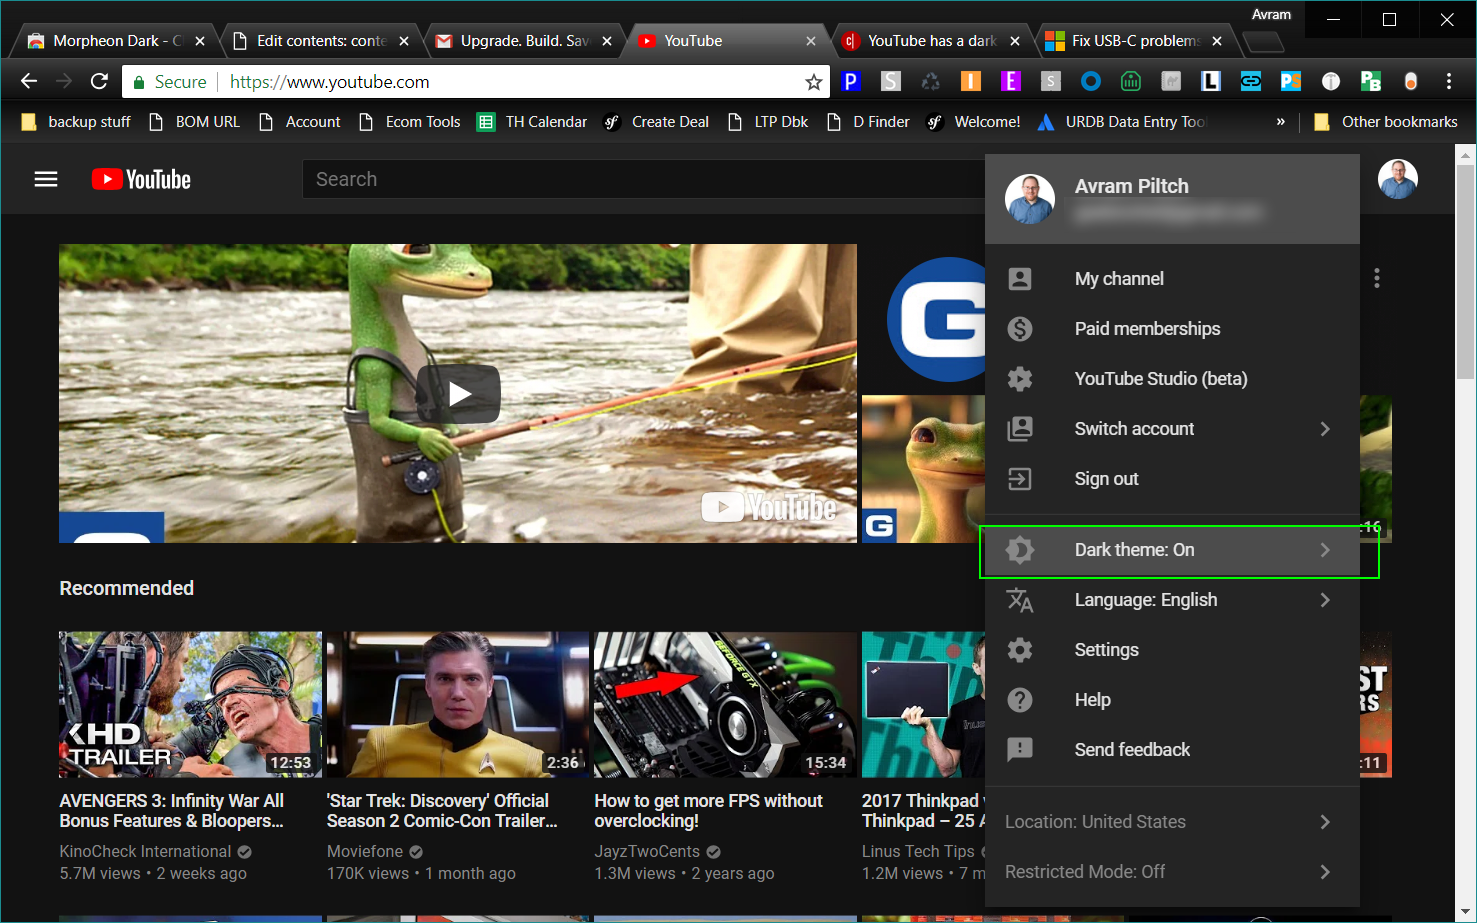
Task: Open the Chrome three-dot menu
Action: pos(1448,81)
